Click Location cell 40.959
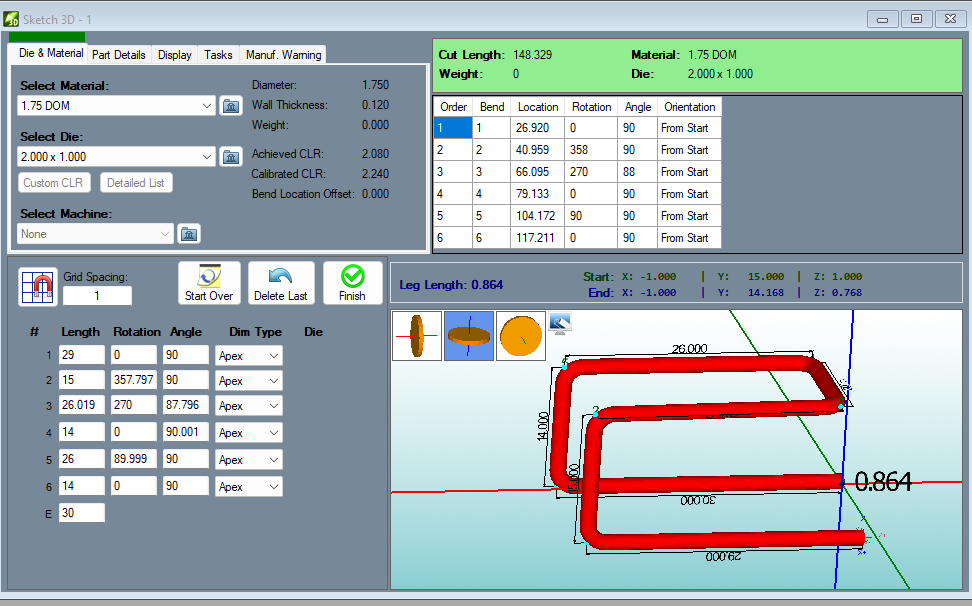972x606 pixels. point(538,150)
